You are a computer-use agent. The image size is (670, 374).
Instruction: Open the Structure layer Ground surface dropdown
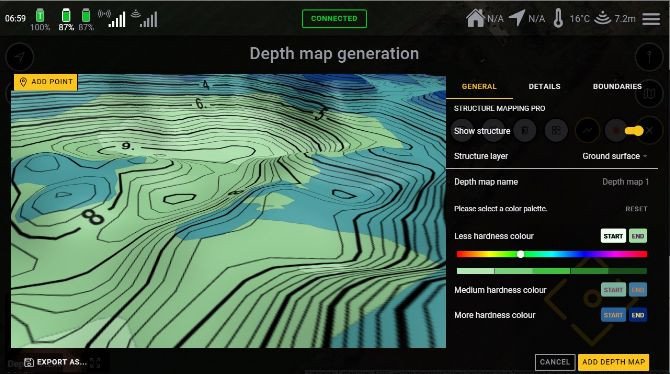pos(614,156)
